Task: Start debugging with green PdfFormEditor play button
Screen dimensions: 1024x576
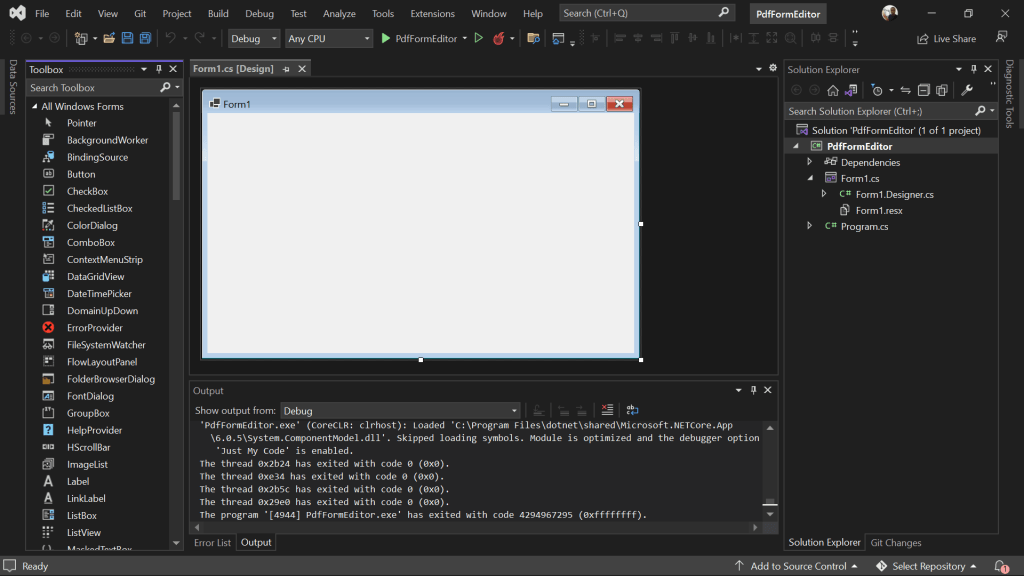Action: pyautogui.click(x=419, y=39)
